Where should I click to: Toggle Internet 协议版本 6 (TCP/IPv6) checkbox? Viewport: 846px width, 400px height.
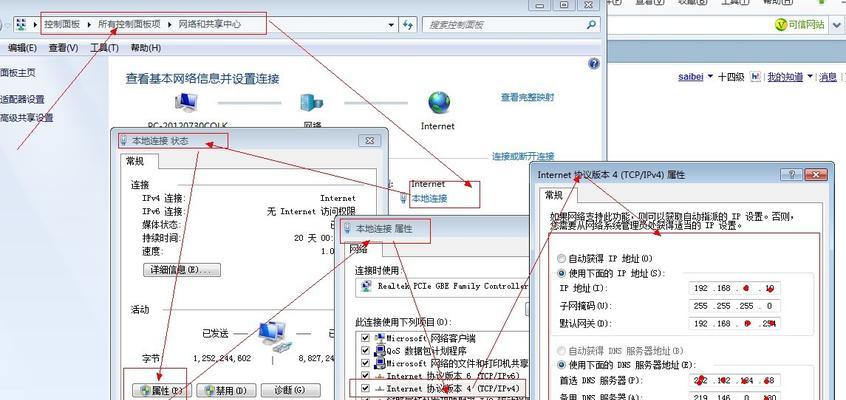click(x=365, y=376)
